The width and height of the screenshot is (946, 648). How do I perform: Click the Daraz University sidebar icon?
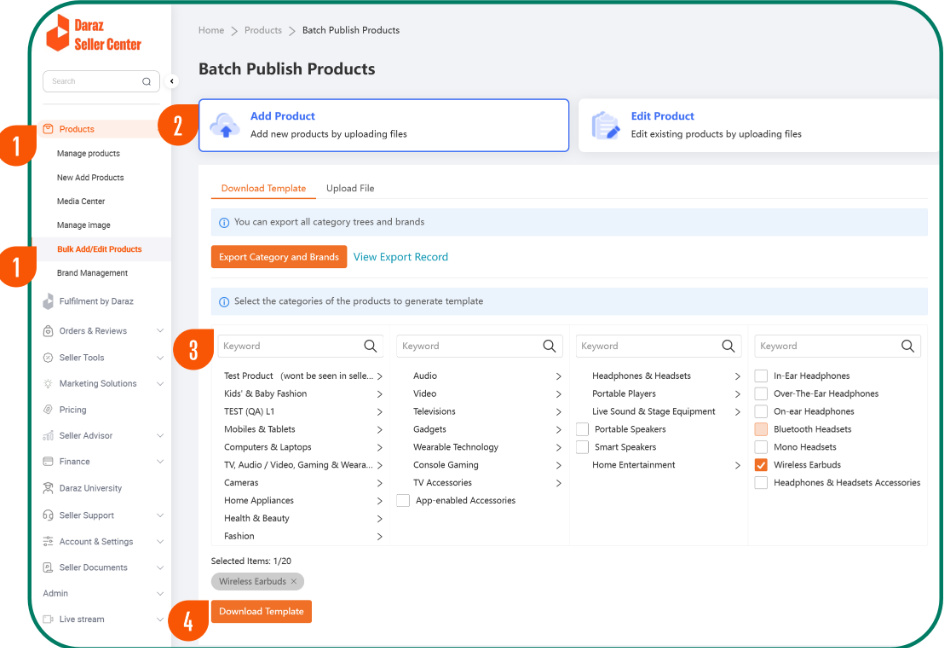49,488
